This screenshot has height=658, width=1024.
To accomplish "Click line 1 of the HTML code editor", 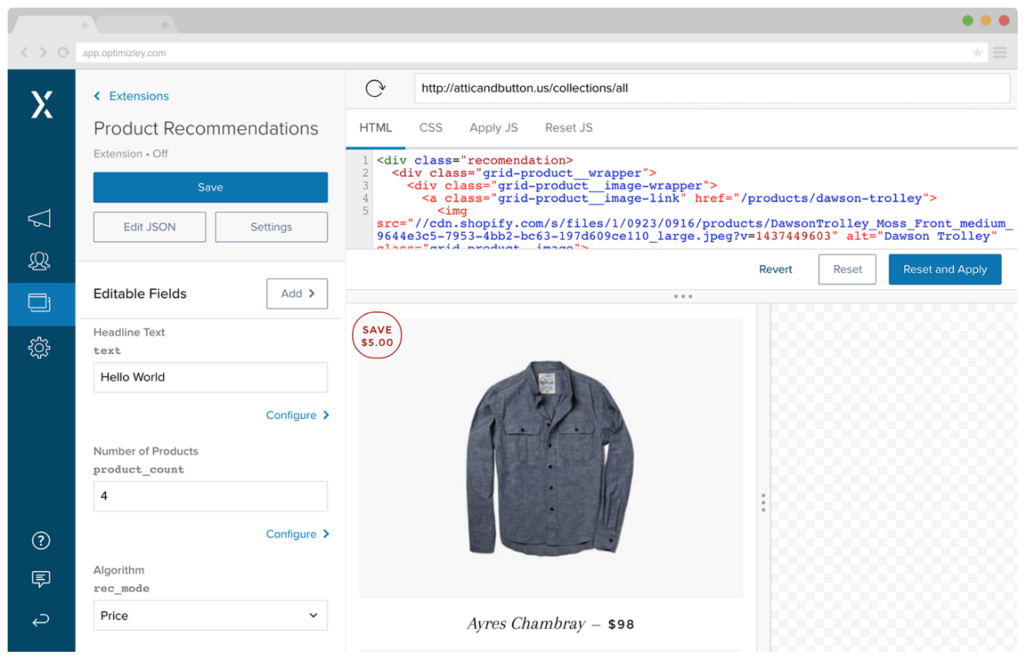I will (x=475, y=161).
